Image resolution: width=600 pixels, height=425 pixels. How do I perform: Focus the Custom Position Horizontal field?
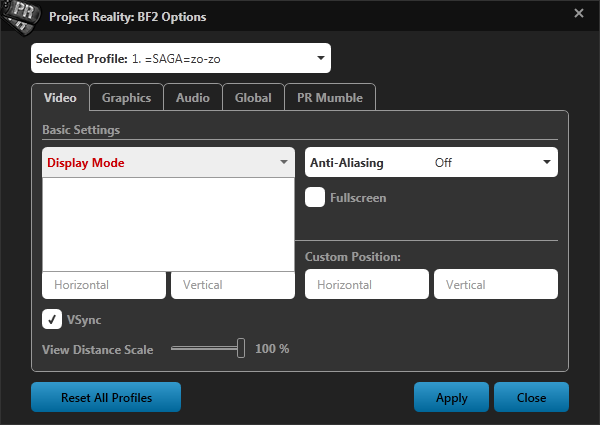[366, 285]
